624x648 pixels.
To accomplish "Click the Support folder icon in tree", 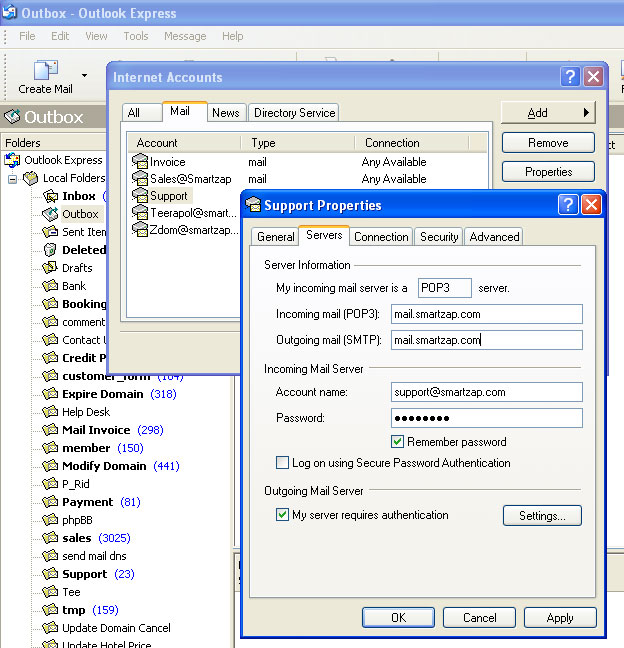I will [x=50, y=574].
